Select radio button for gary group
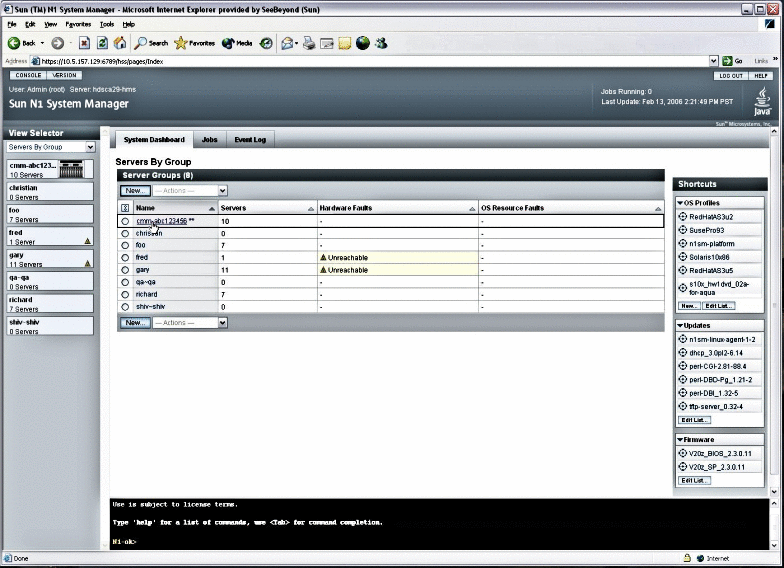Viewport: 784px width, 568px height. pyautogui.click(x=125, y=270)
